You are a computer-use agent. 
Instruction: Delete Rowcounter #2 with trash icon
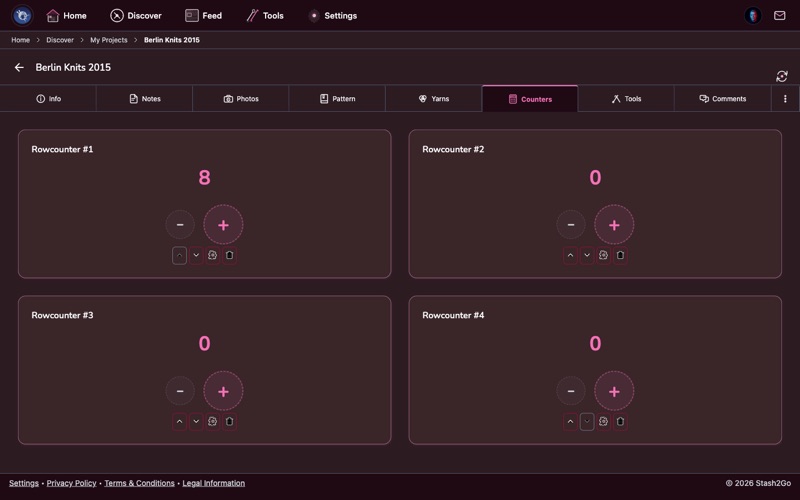pyautogui.click(x=620, y=255)
